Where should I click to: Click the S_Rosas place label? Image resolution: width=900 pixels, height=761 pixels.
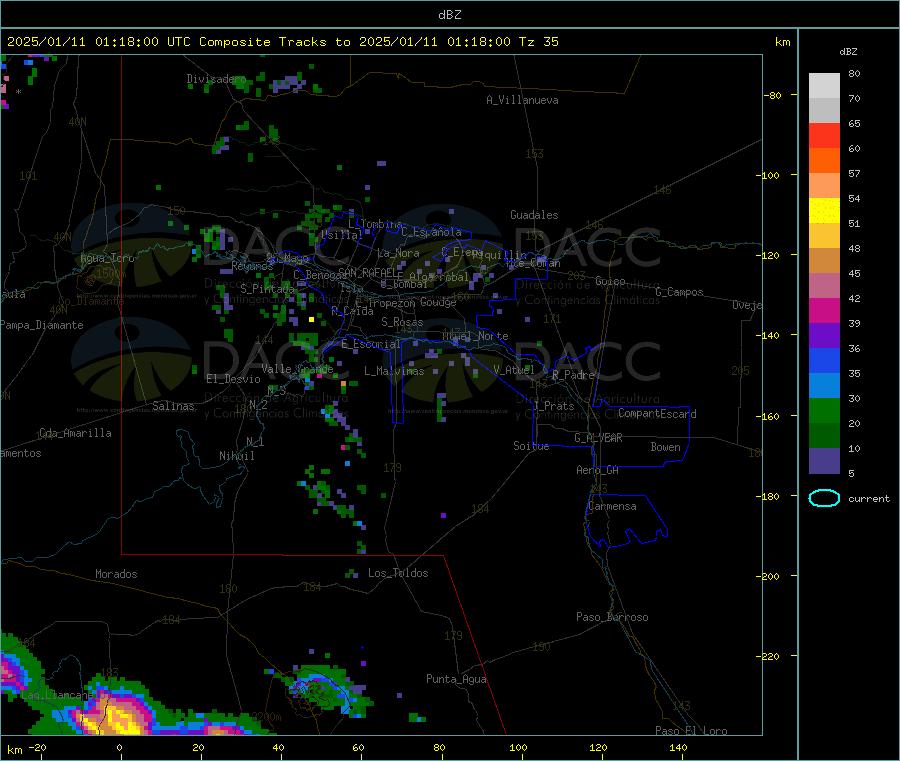pos(402,322)
